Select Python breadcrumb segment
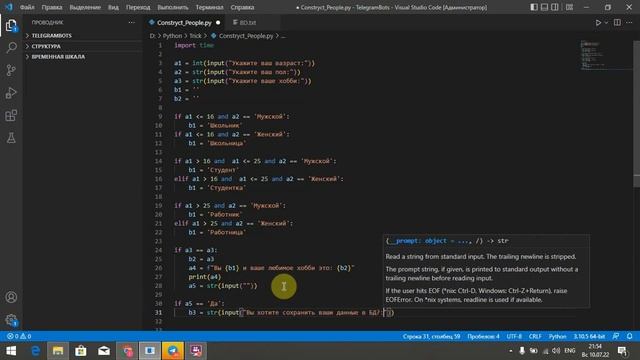 (172, 36)
